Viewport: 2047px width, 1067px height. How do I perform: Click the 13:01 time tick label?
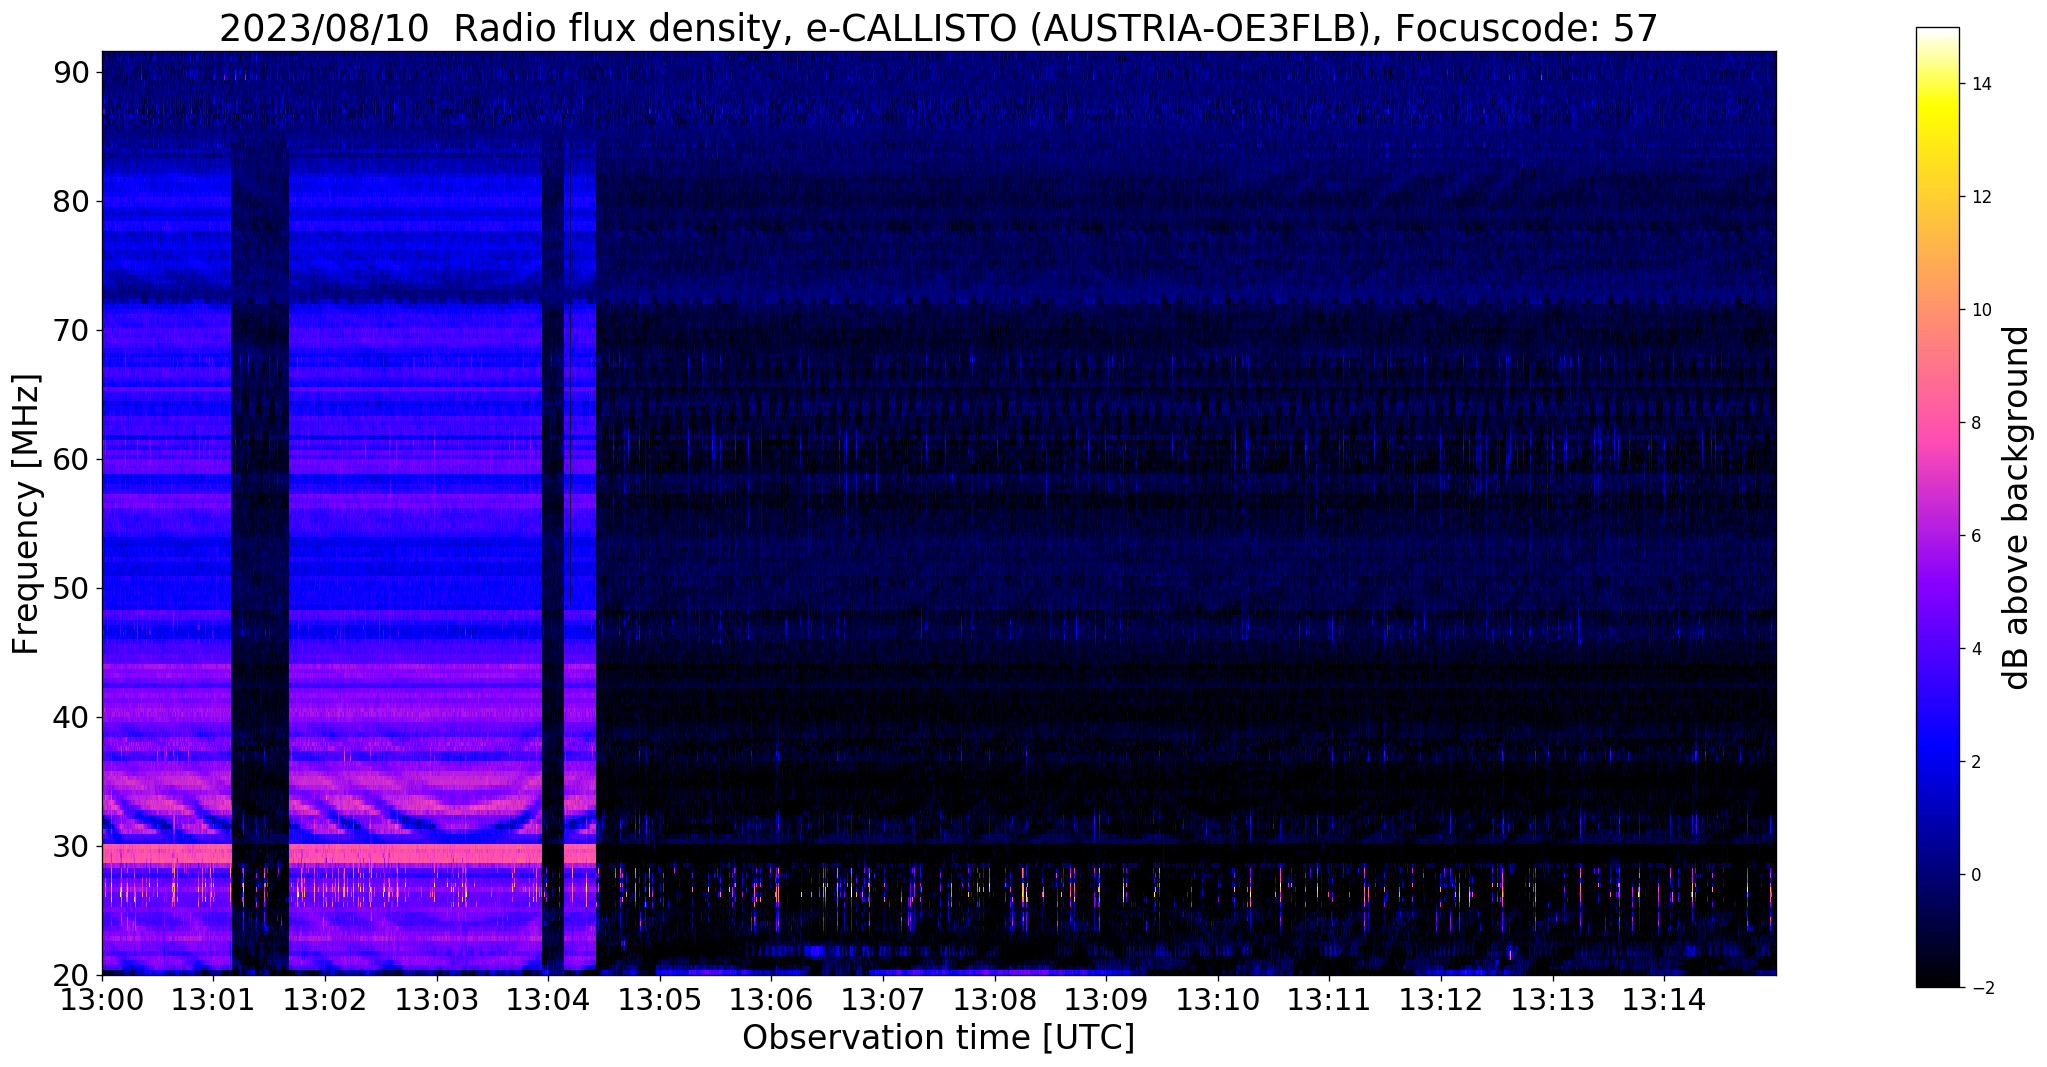pyautogui.click(x=214, y=1000)
